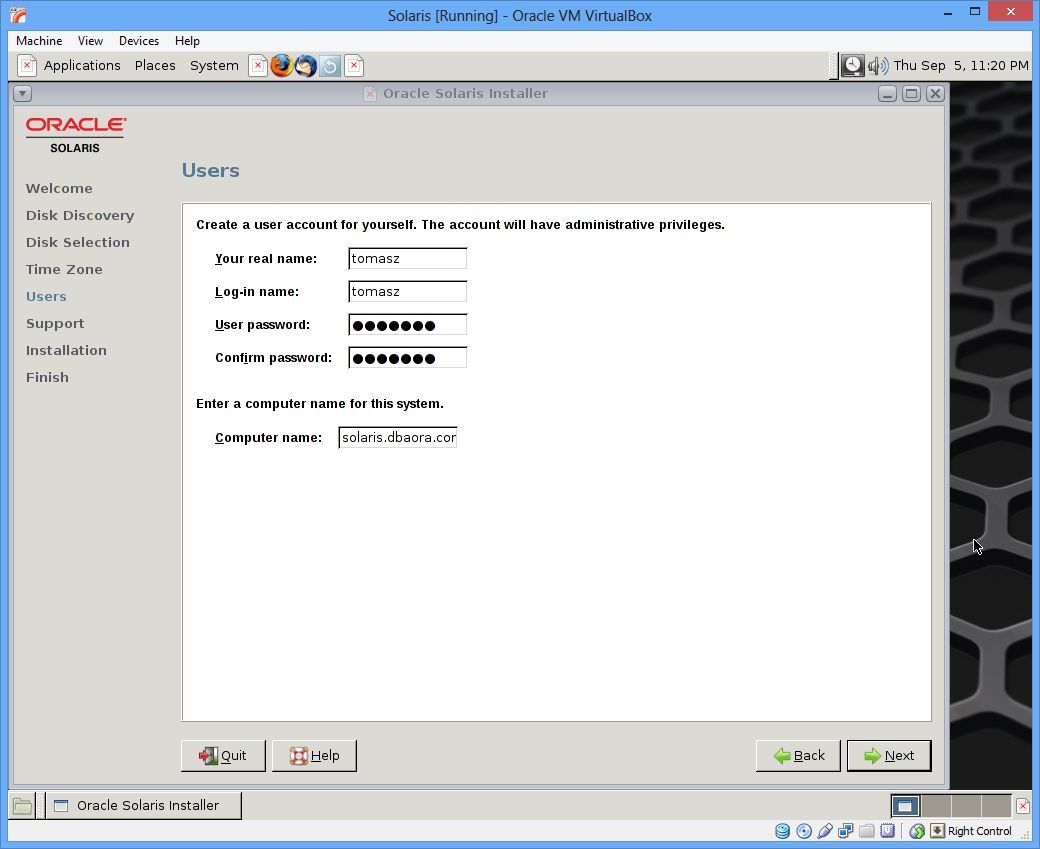Image resolution: width=1040 pixels, height=849 pixels.
Task: Click Welcome step in sidebar
Action: (x=59, y=188)
